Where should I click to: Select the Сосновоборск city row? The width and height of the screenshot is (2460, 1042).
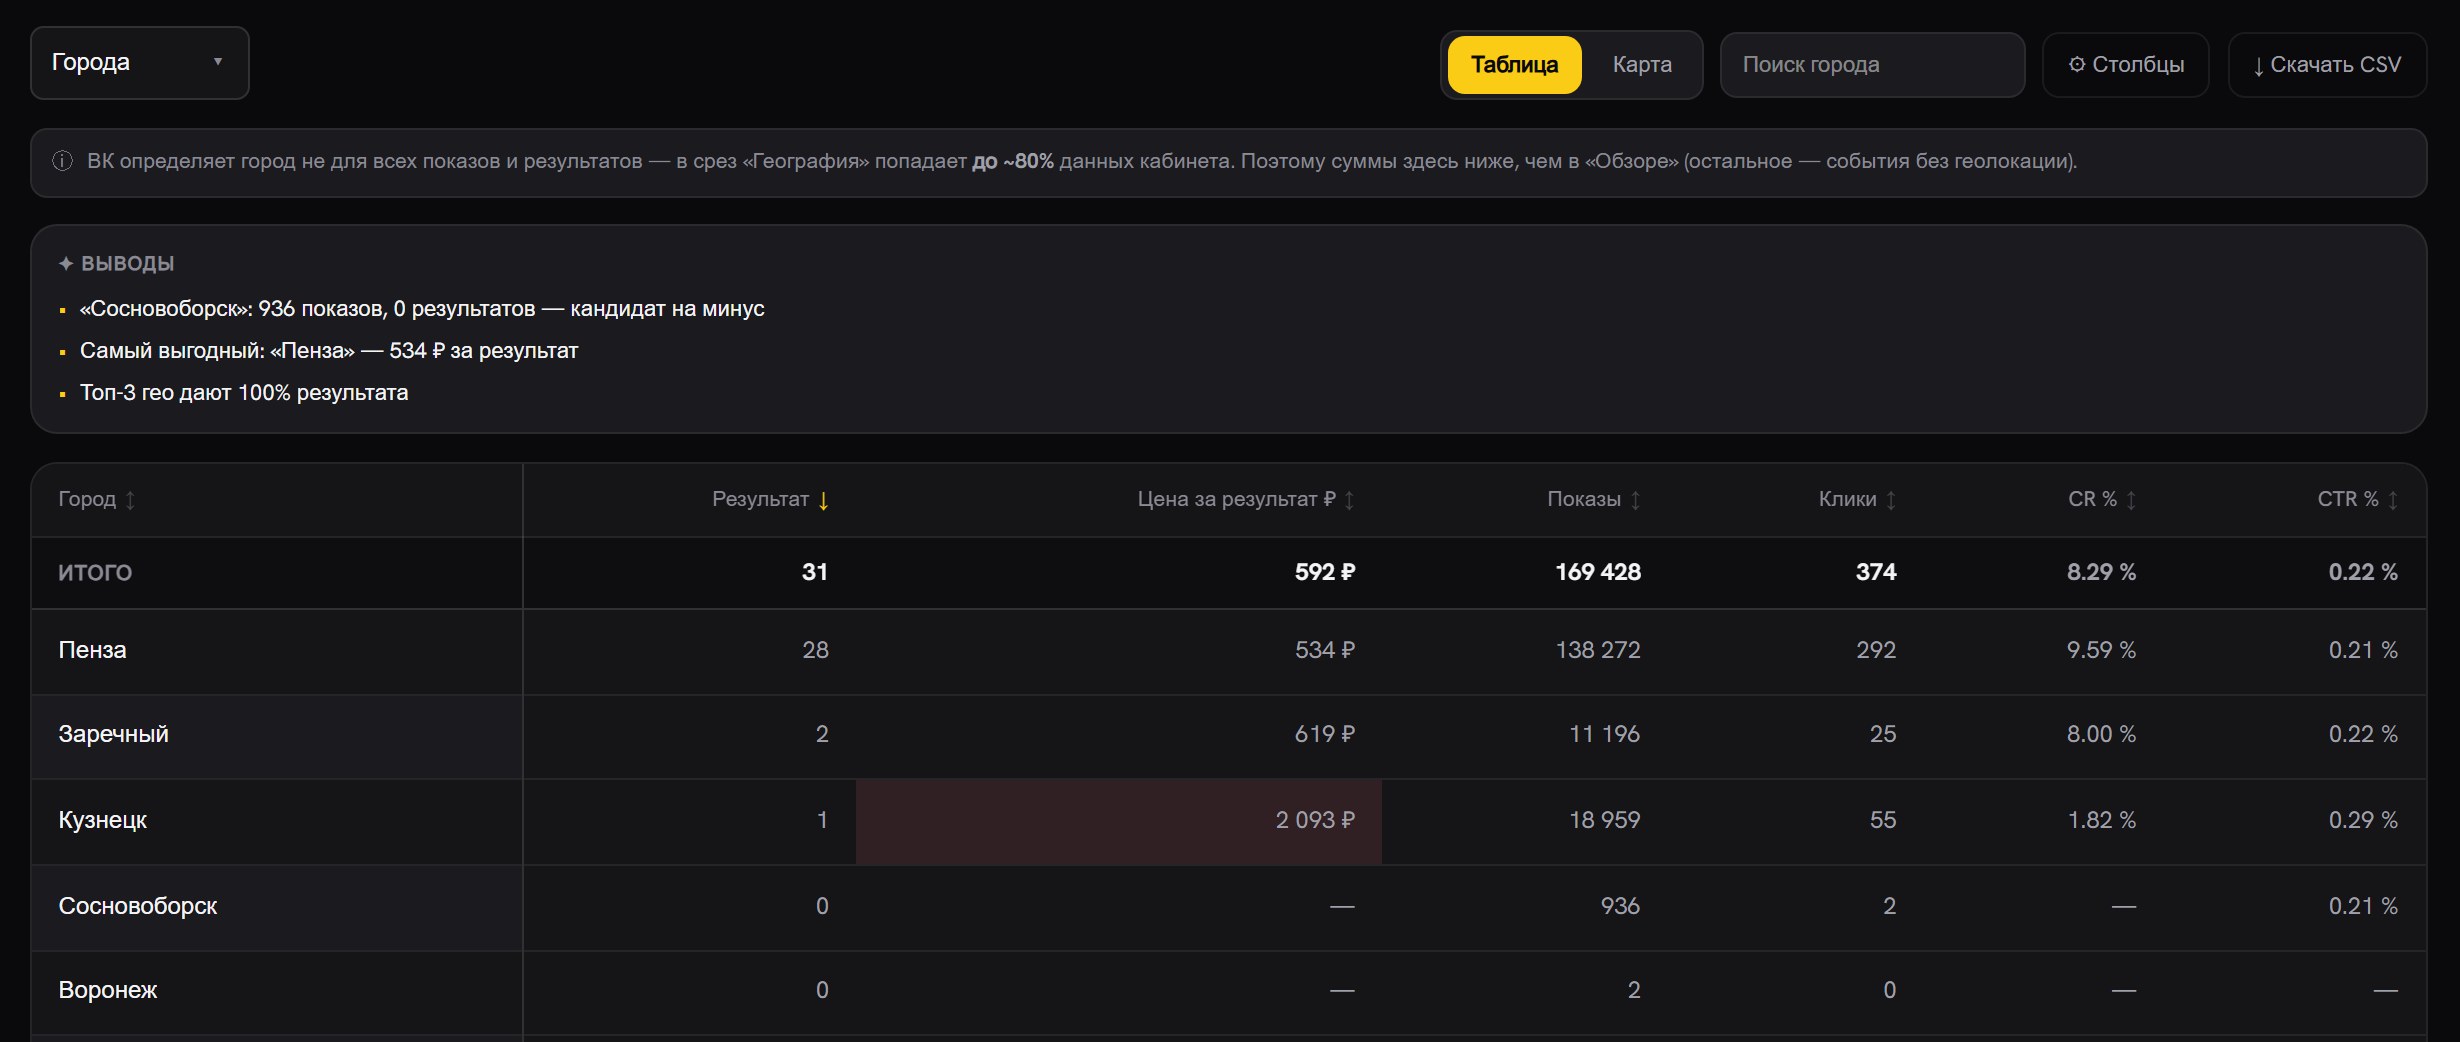[x=1229, y=907]
